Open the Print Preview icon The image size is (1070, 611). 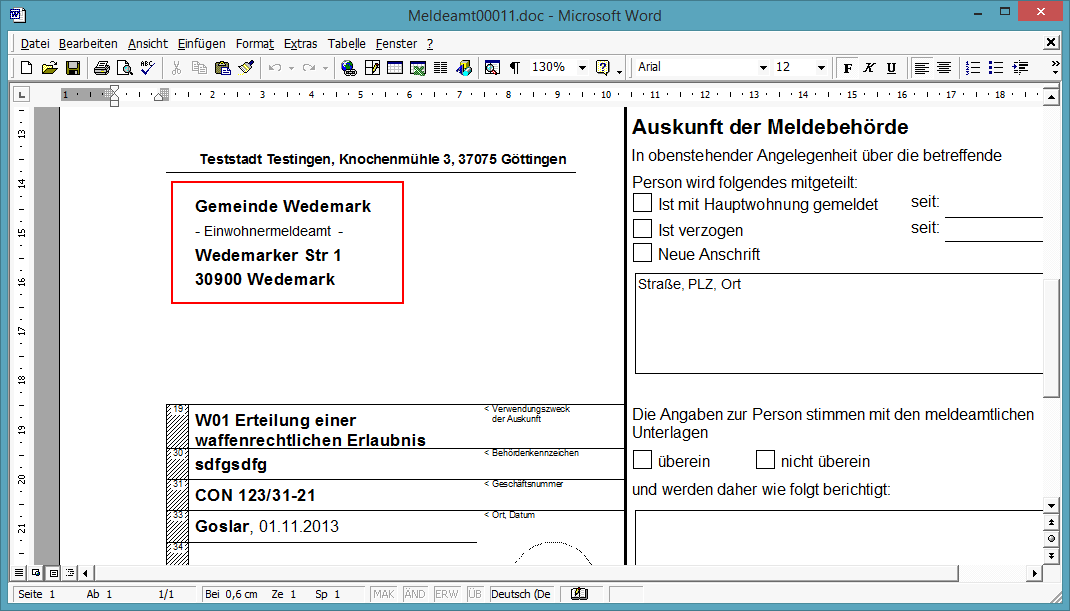point(124,68)
